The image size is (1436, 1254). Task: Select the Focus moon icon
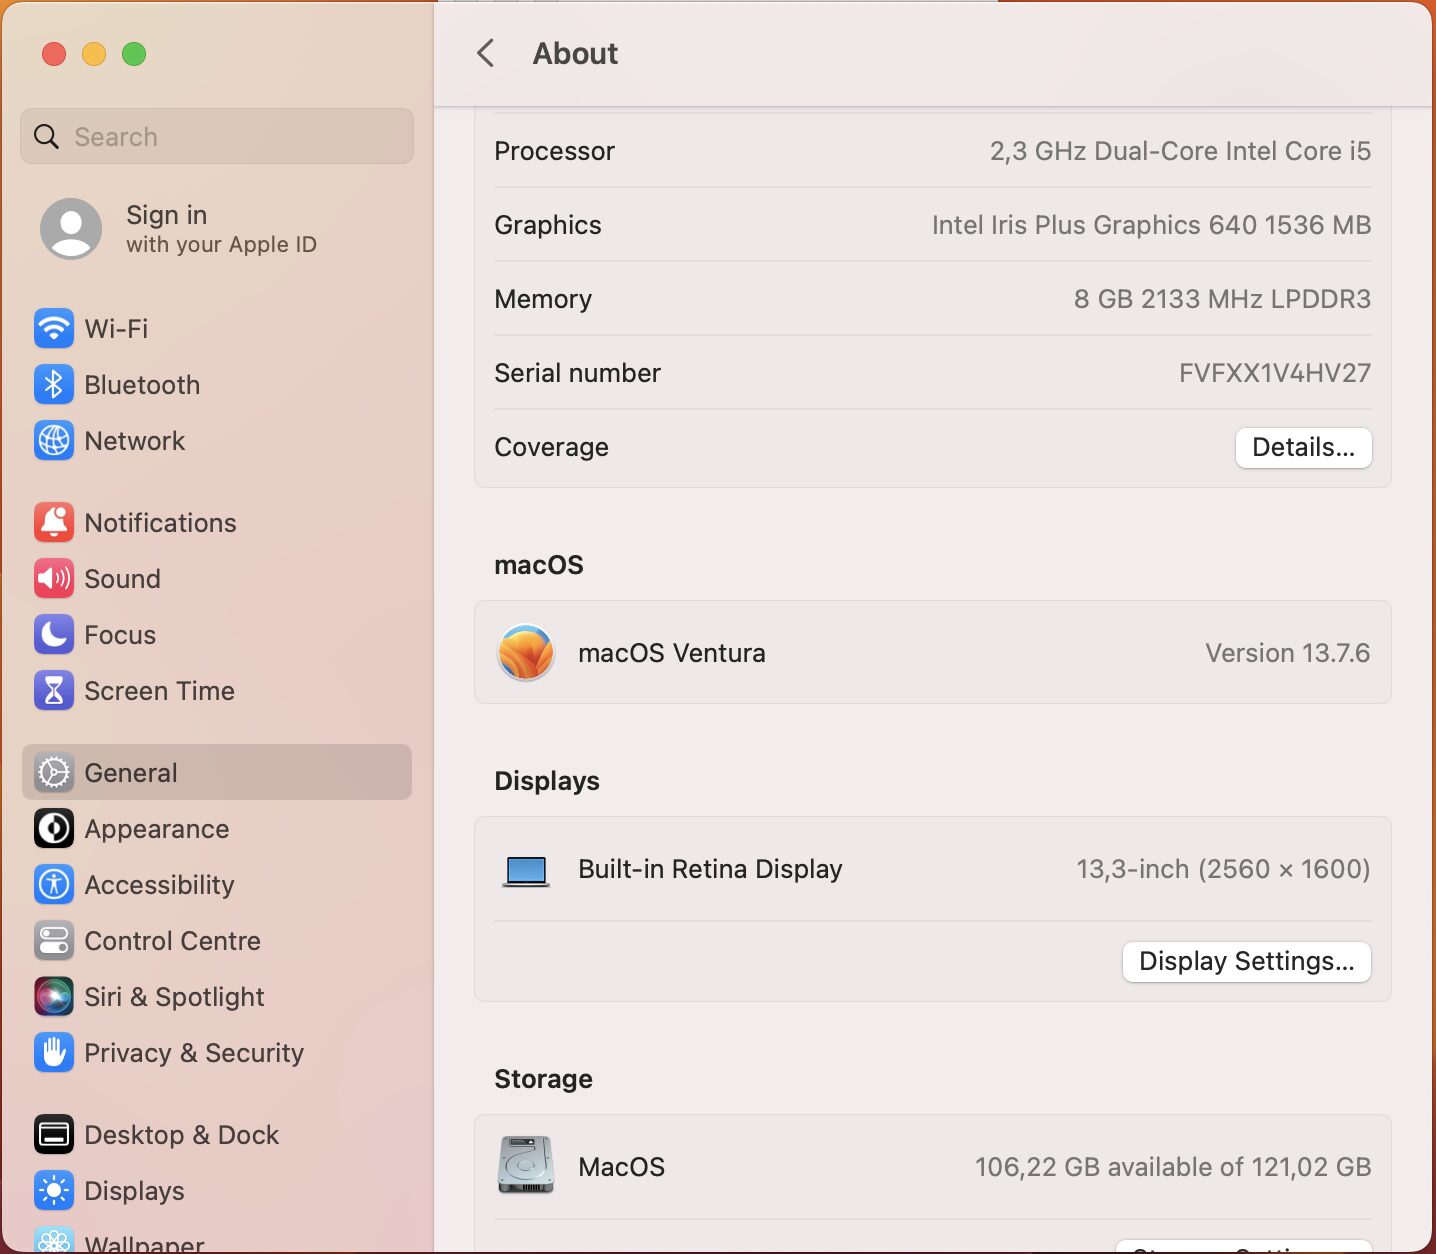54,634
